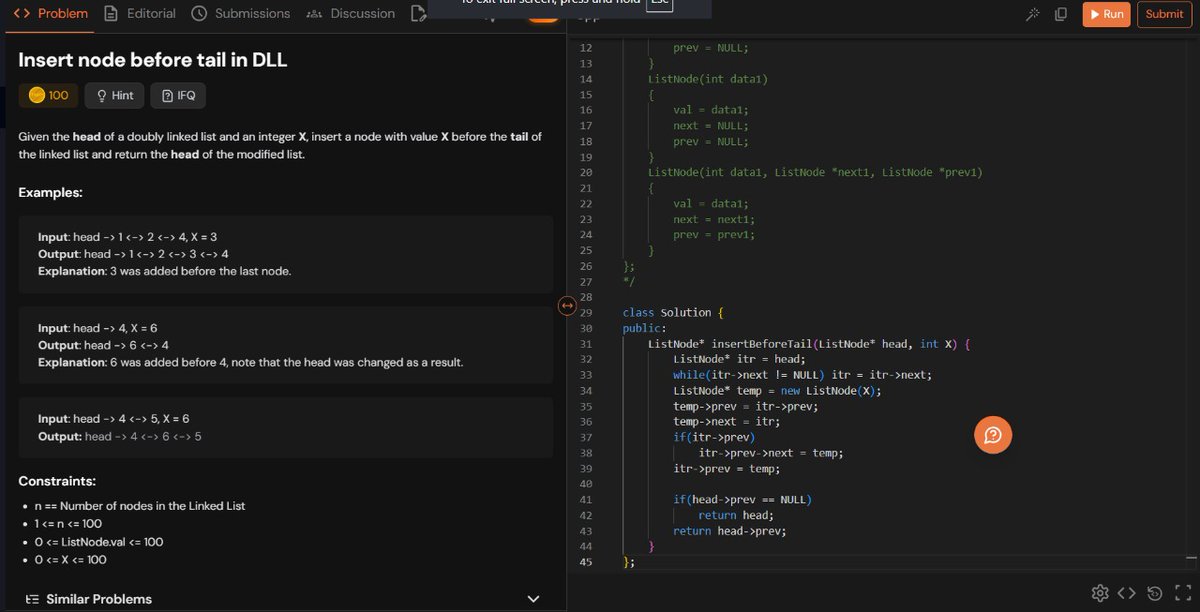Click 'Explanation: 3 was added before the last node.'
This screenshot has height=612, width=1200.
point(164,271)
